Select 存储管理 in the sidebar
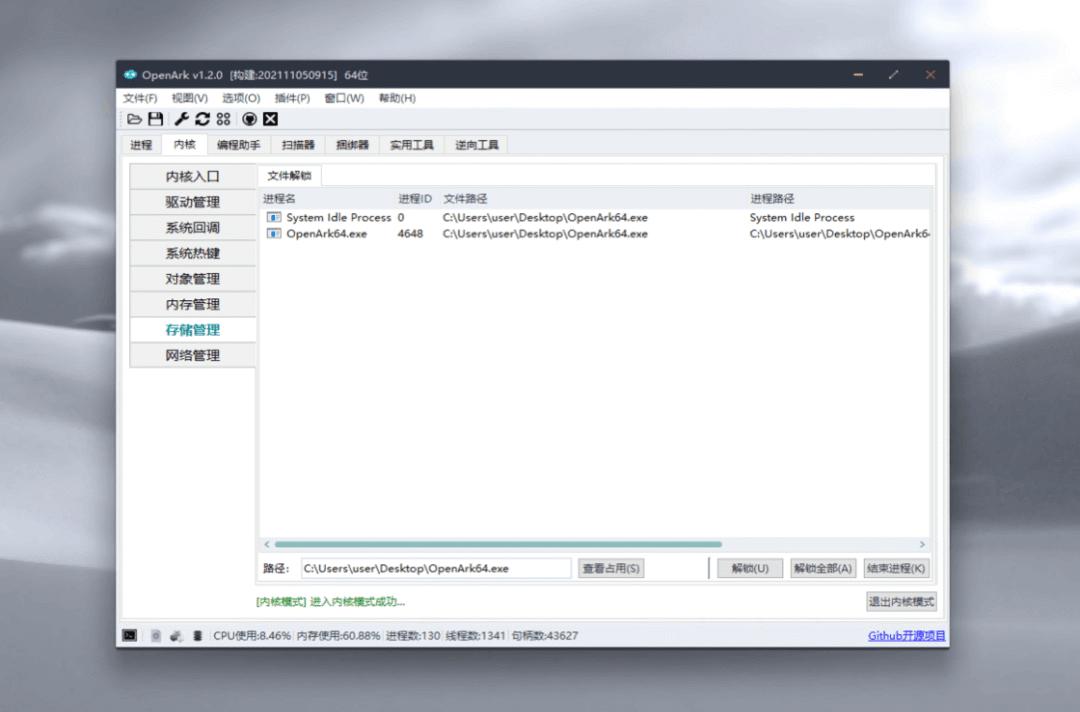Viewport: 1080px width, 712px height. 192,329
